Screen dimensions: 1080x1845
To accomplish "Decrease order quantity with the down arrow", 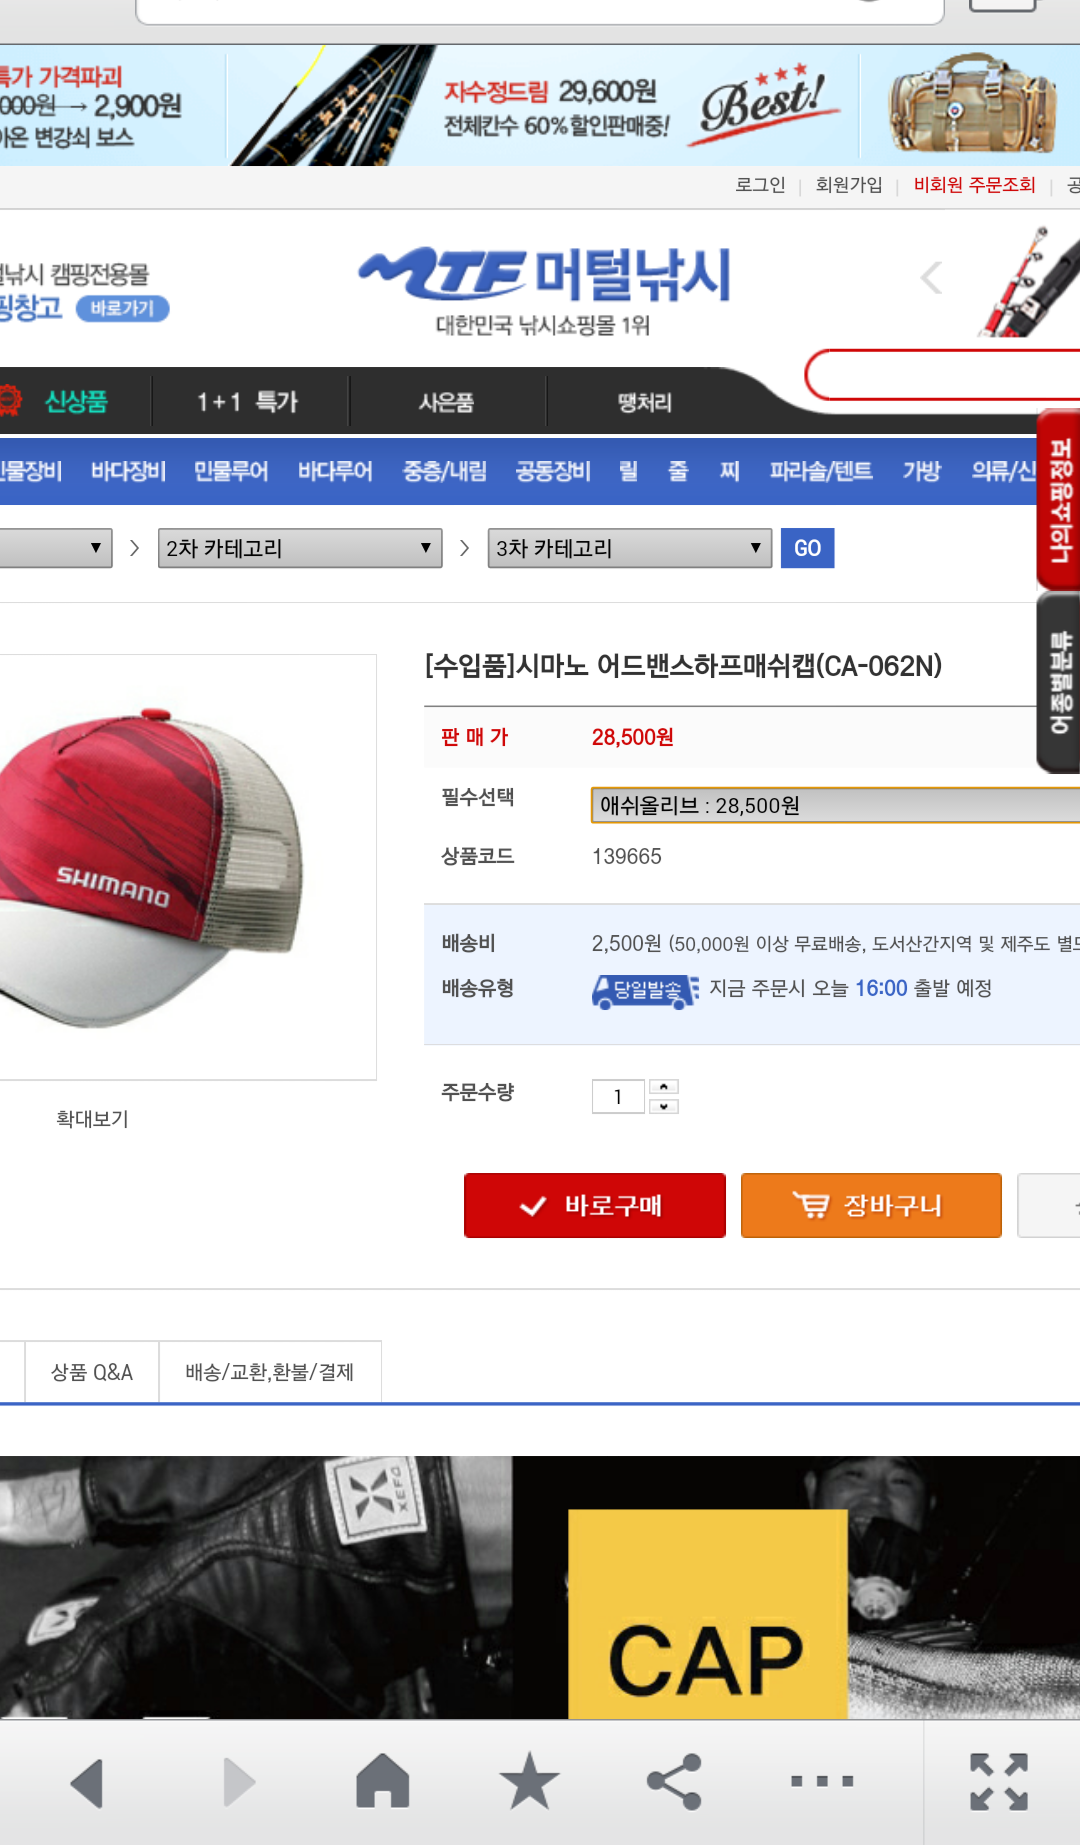I will [x=664, y=1106].
